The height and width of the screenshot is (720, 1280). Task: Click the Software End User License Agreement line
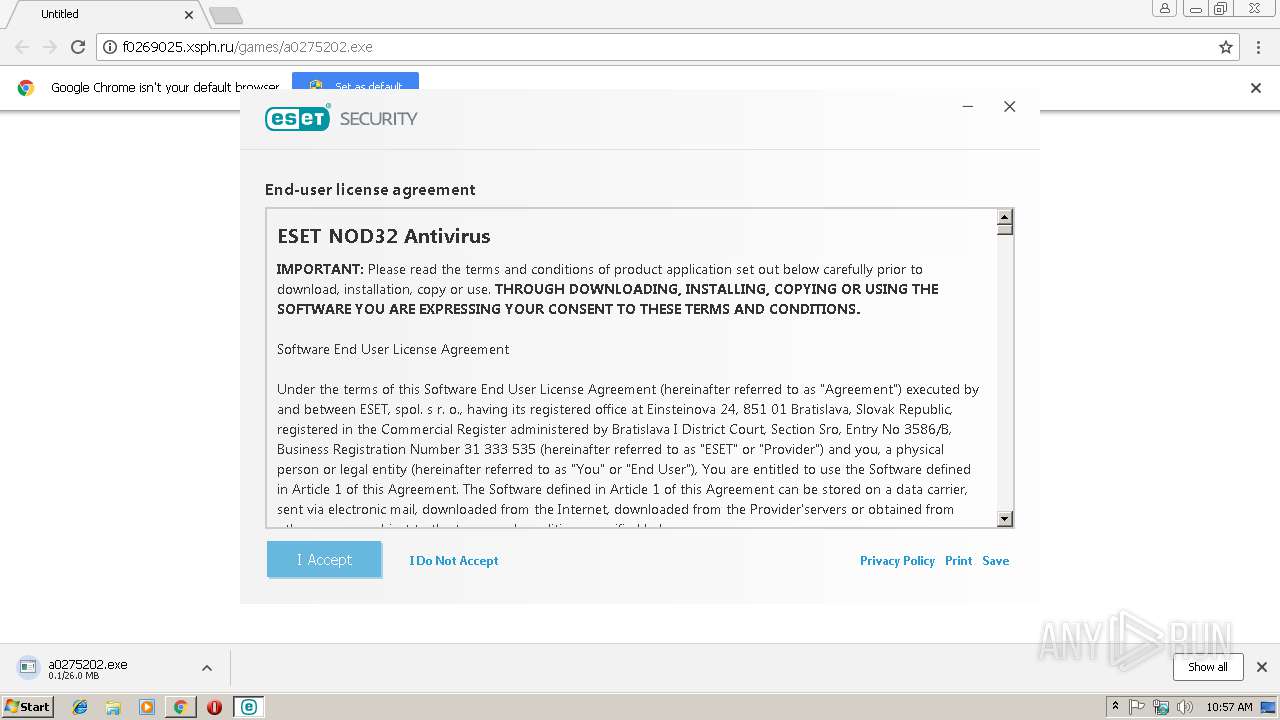tap(393, 349)
